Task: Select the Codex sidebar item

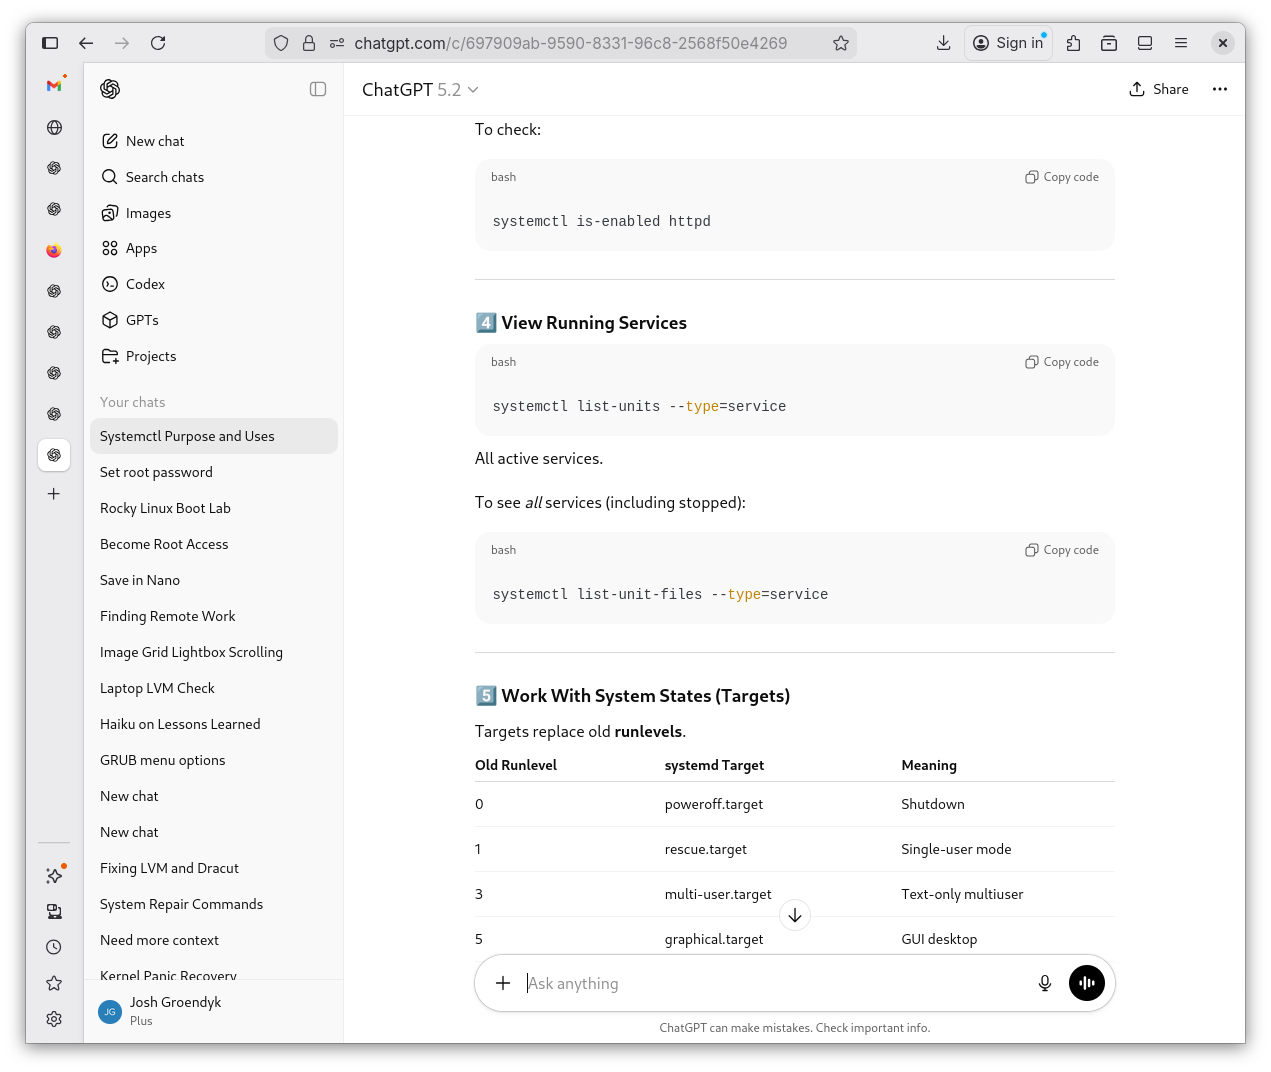Action: coord(145,284)
